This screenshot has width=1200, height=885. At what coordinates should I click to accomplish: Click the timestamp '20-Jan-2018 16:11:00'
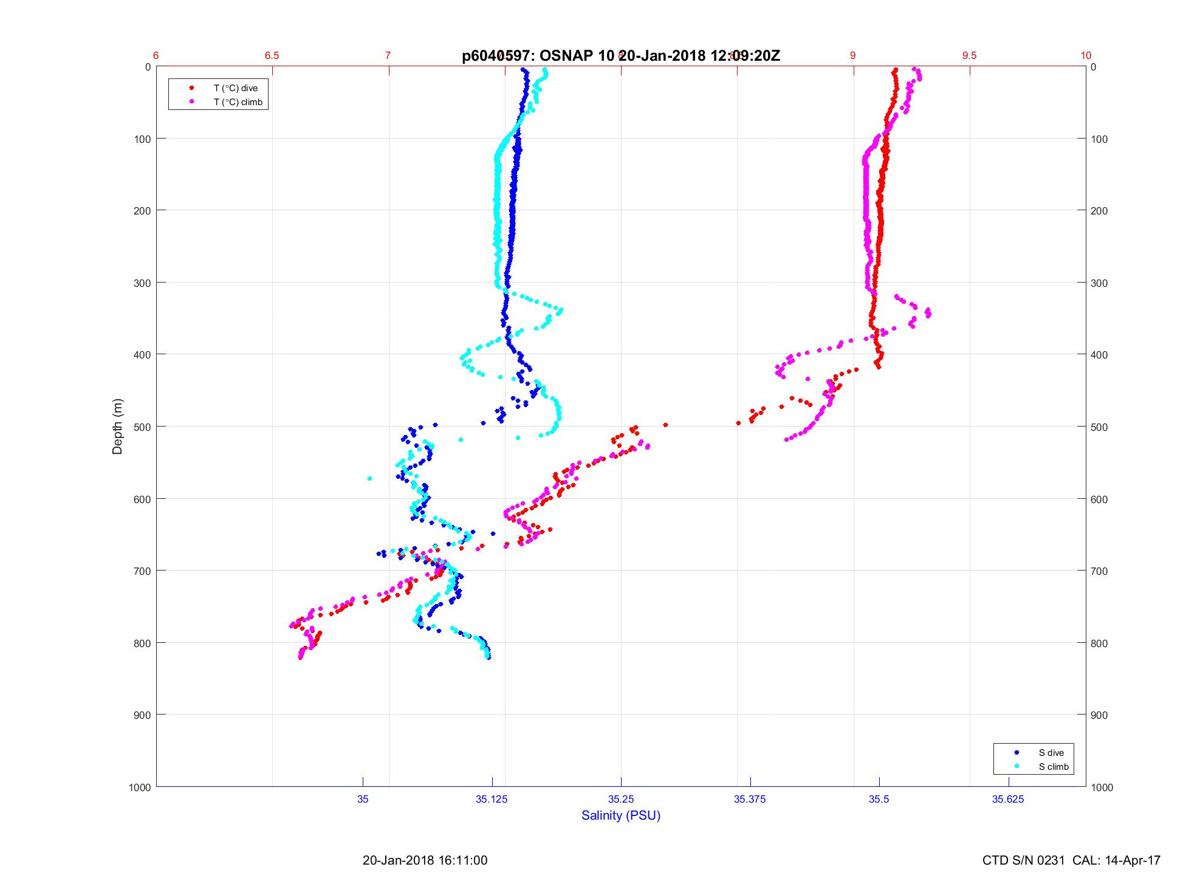[425, 860]
